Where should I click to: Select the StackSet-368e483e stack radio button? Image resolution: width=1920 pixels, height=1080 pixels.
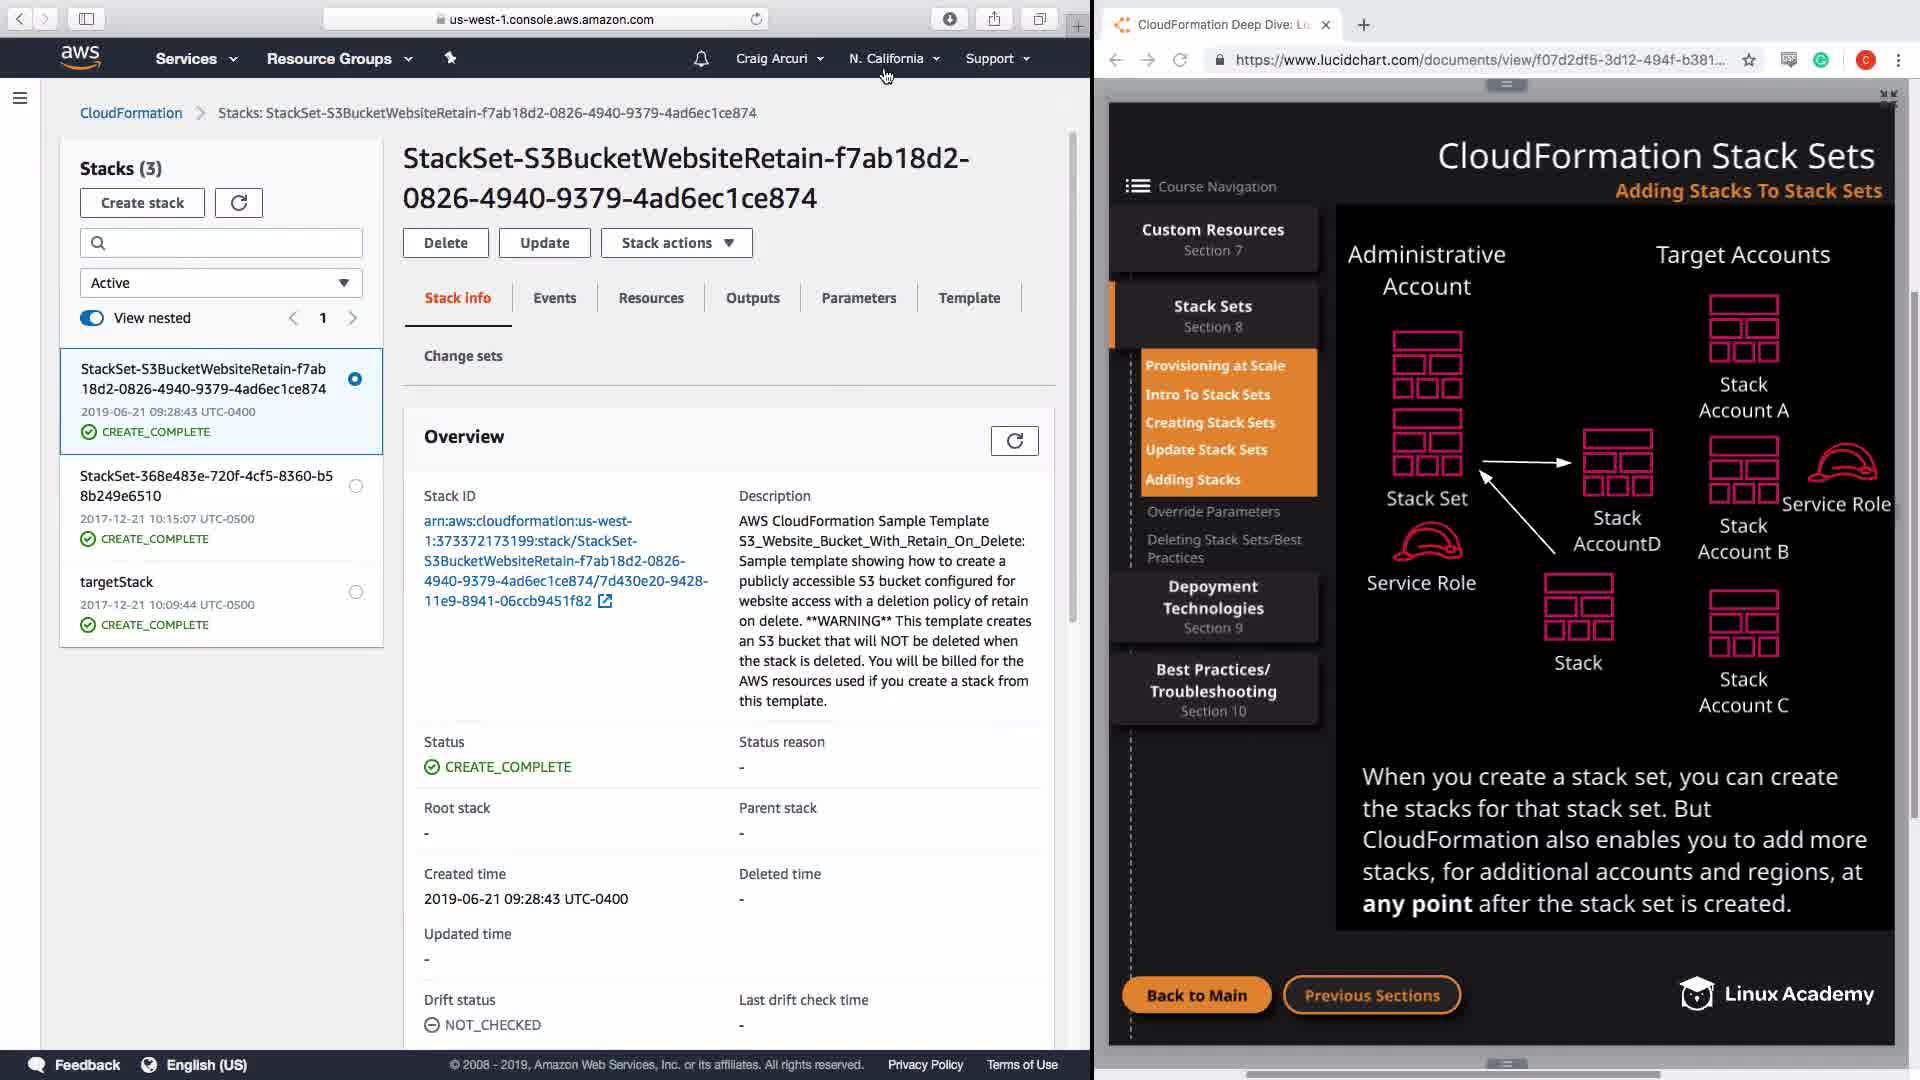coord(355,486)
